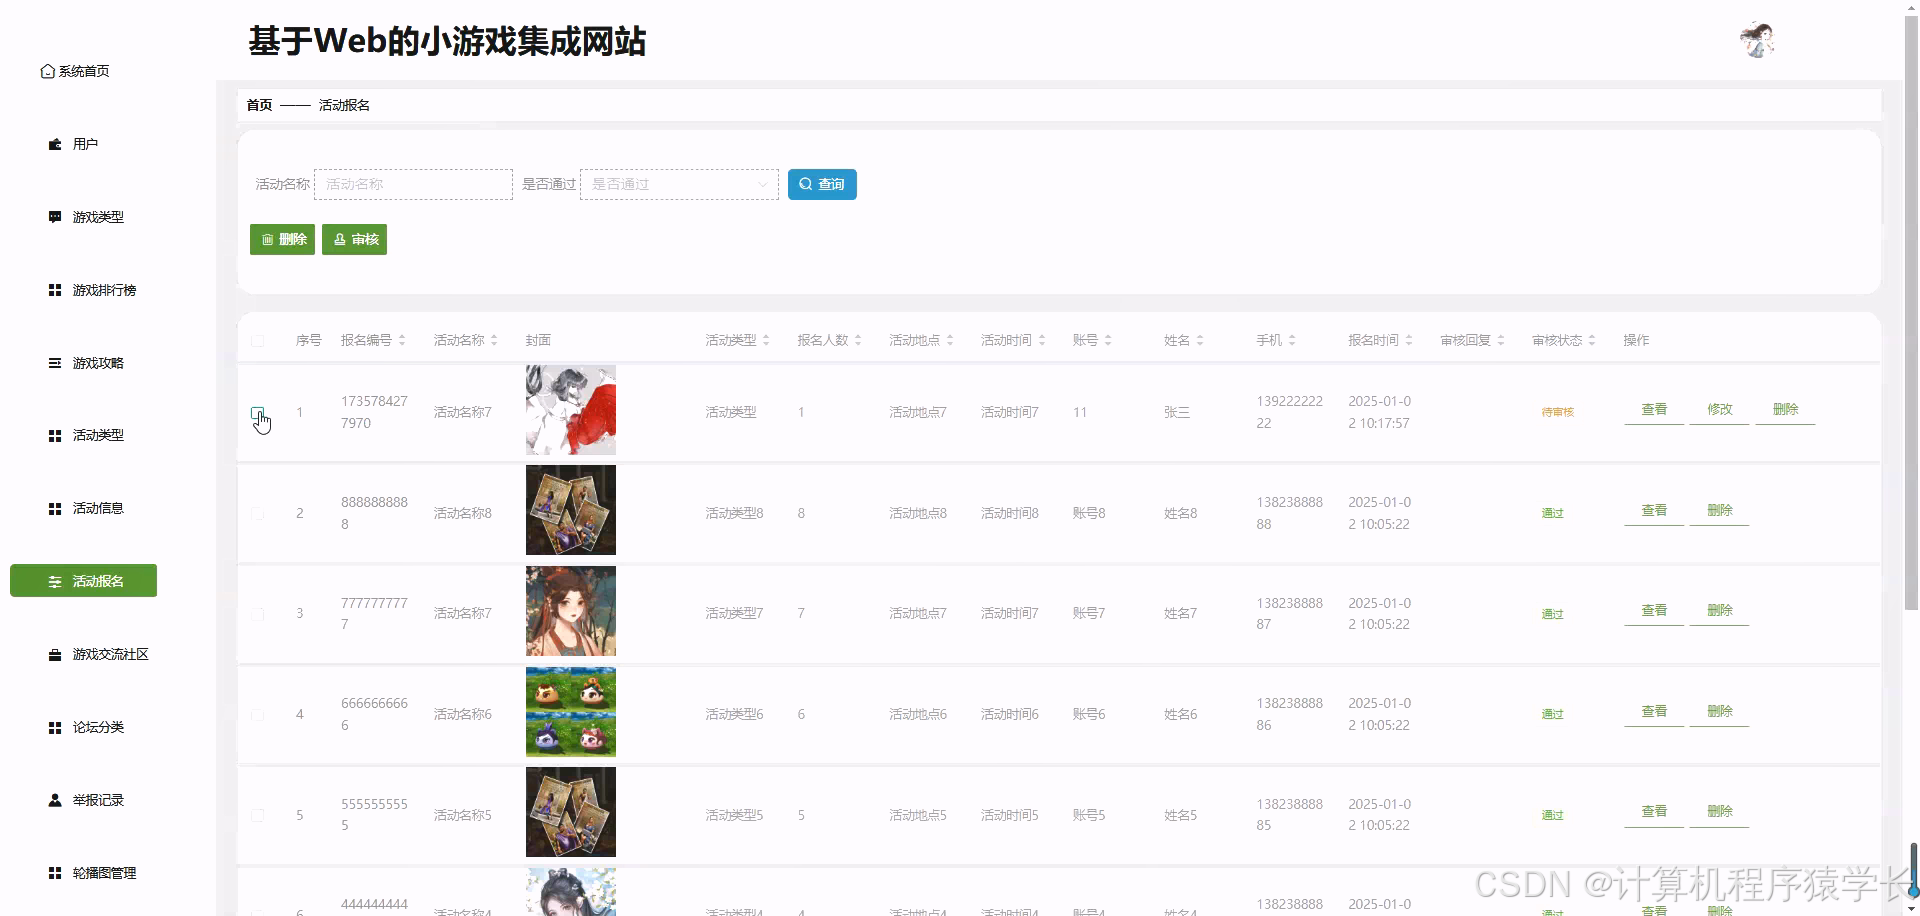Sort by 审核状态 using its sort arrows

[1594, 340]
